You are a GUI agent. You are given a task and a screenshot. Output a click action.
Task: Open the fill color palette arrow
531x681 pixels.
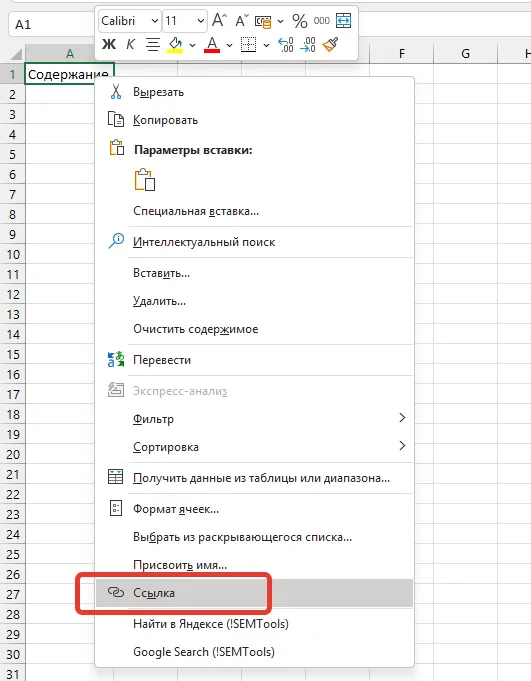tap(192, 45)
